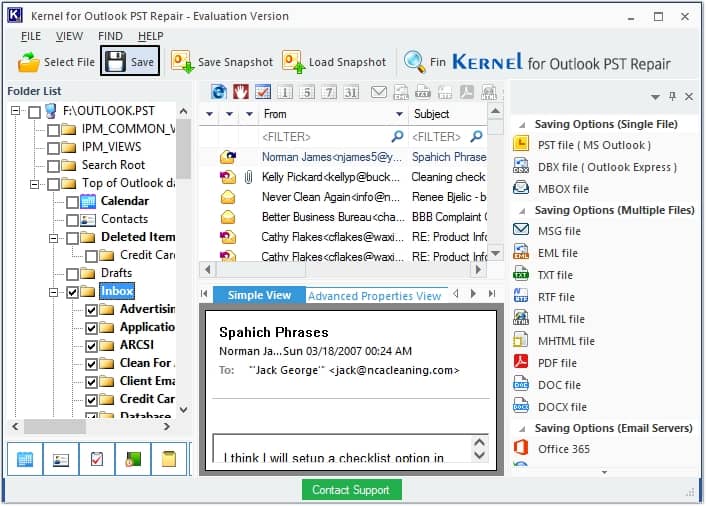The image size is (706, 506).
Task: Click the folder list vertical scrollbar thumb
Action: pyautogui.click(x=183, y=148)
